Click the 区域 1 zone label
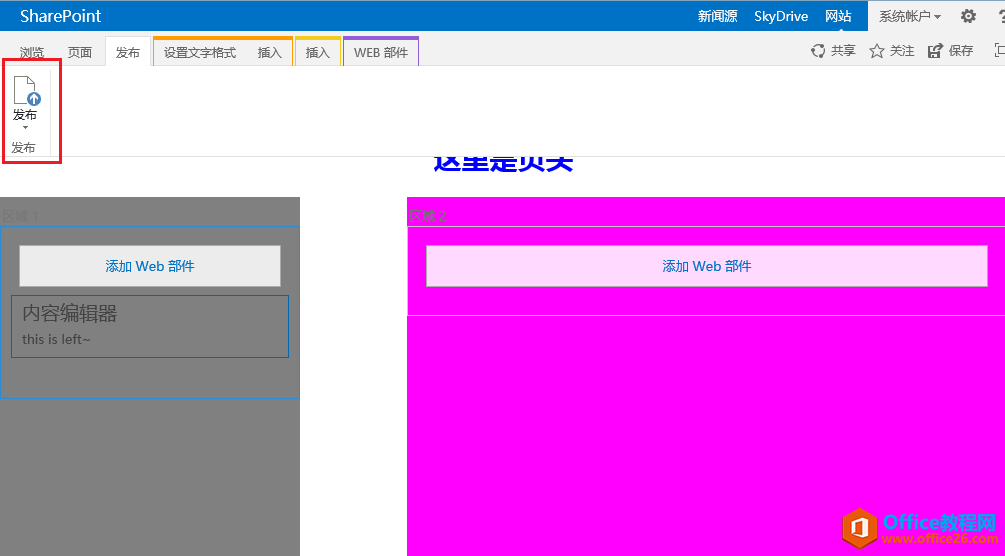Viewport: 1005px width, 556px height. [21, 216]
